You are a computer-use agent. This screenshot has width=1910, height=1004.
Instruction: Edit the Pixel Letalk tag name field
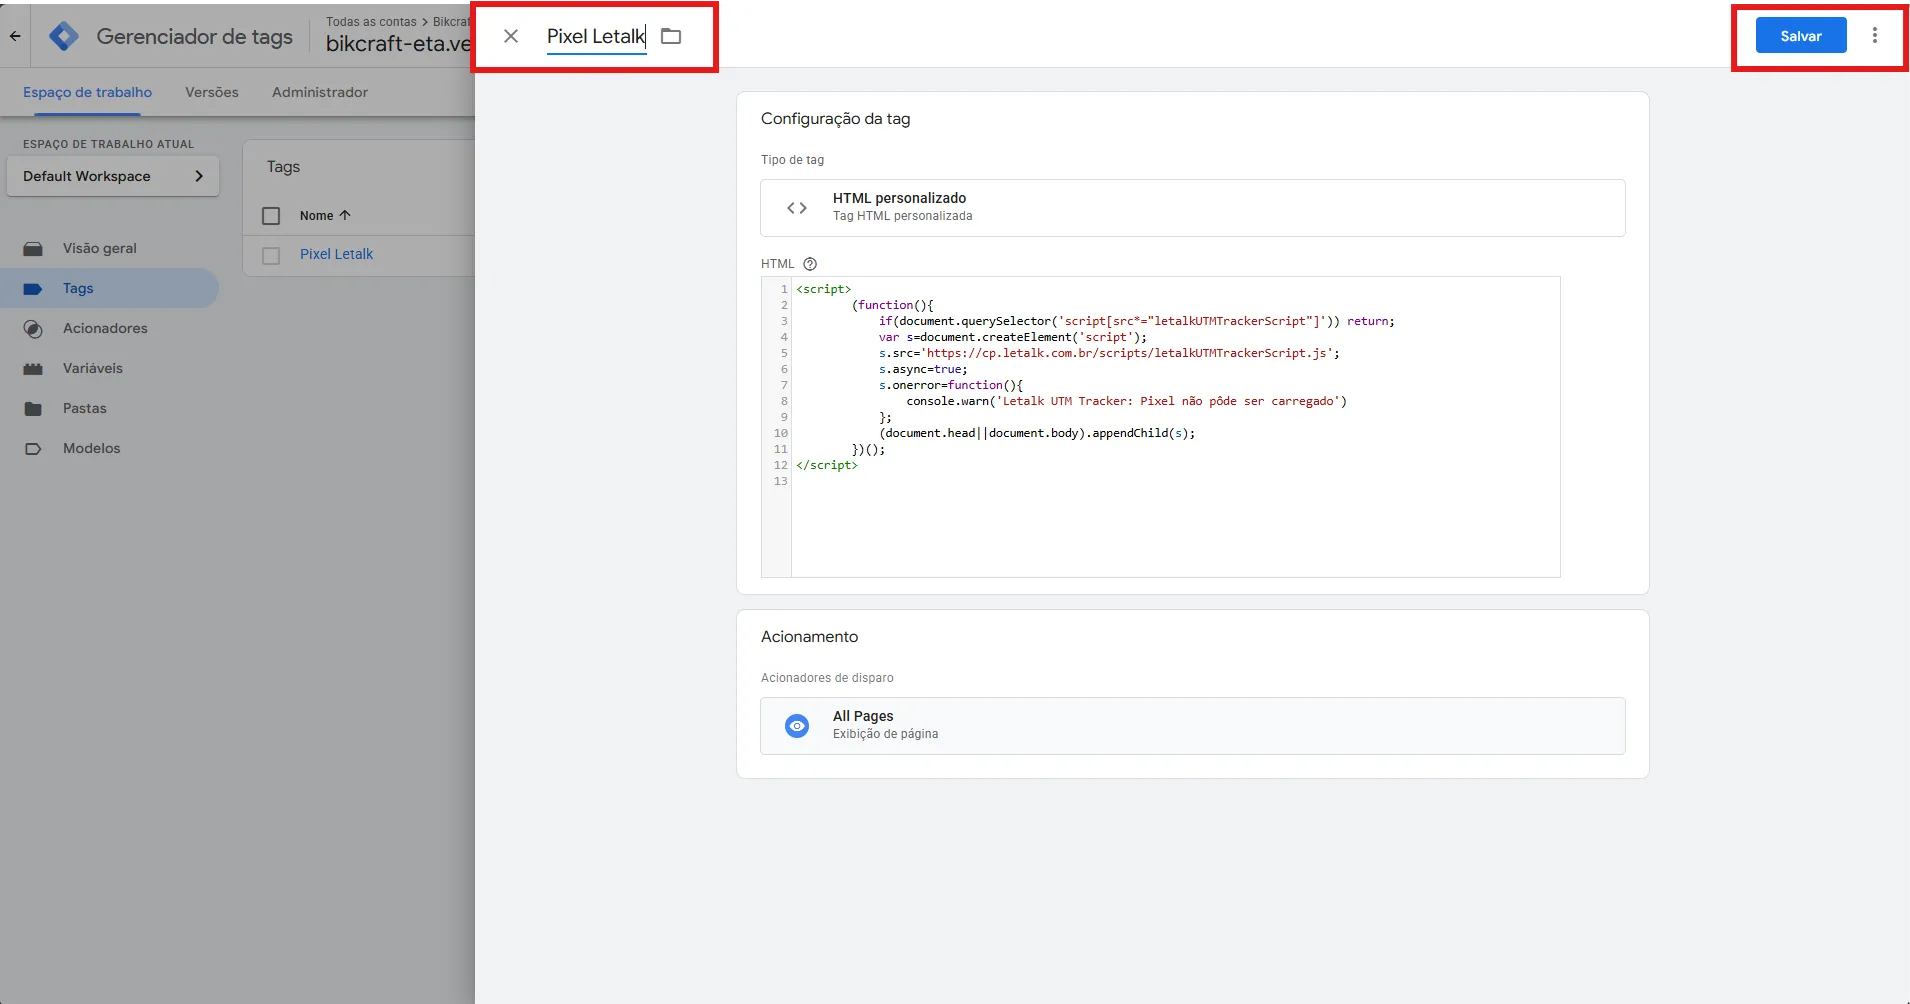coord(596,37)
